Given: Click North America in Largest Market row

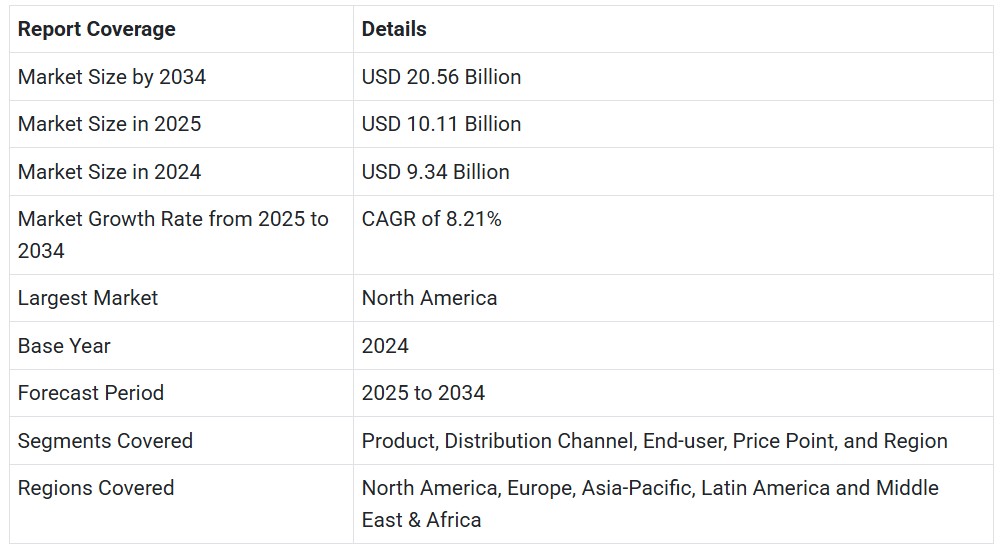Looking at the screenshot, I should [x=429, y=298].
